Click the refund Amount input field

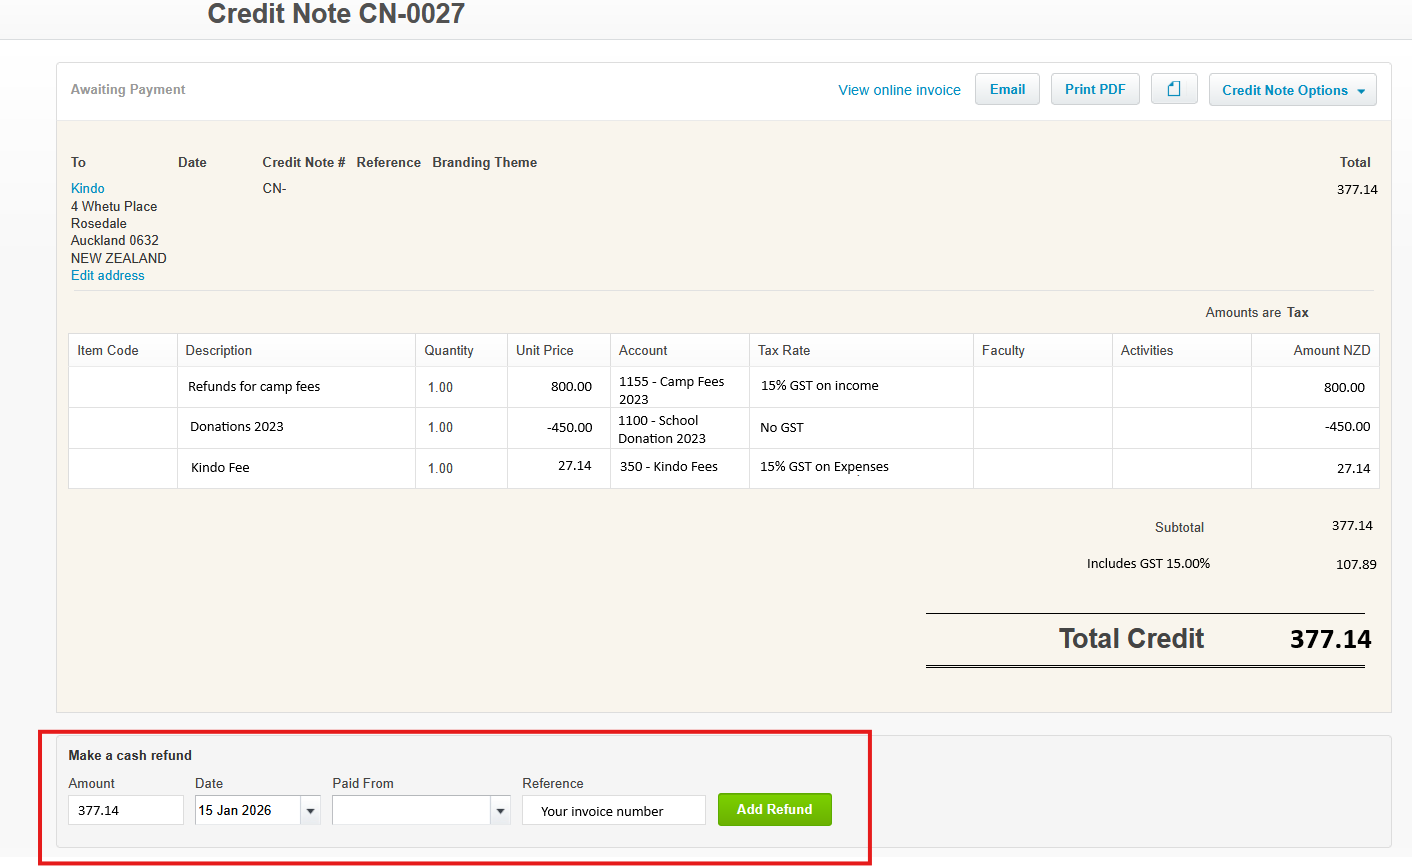tap(126, 810)
